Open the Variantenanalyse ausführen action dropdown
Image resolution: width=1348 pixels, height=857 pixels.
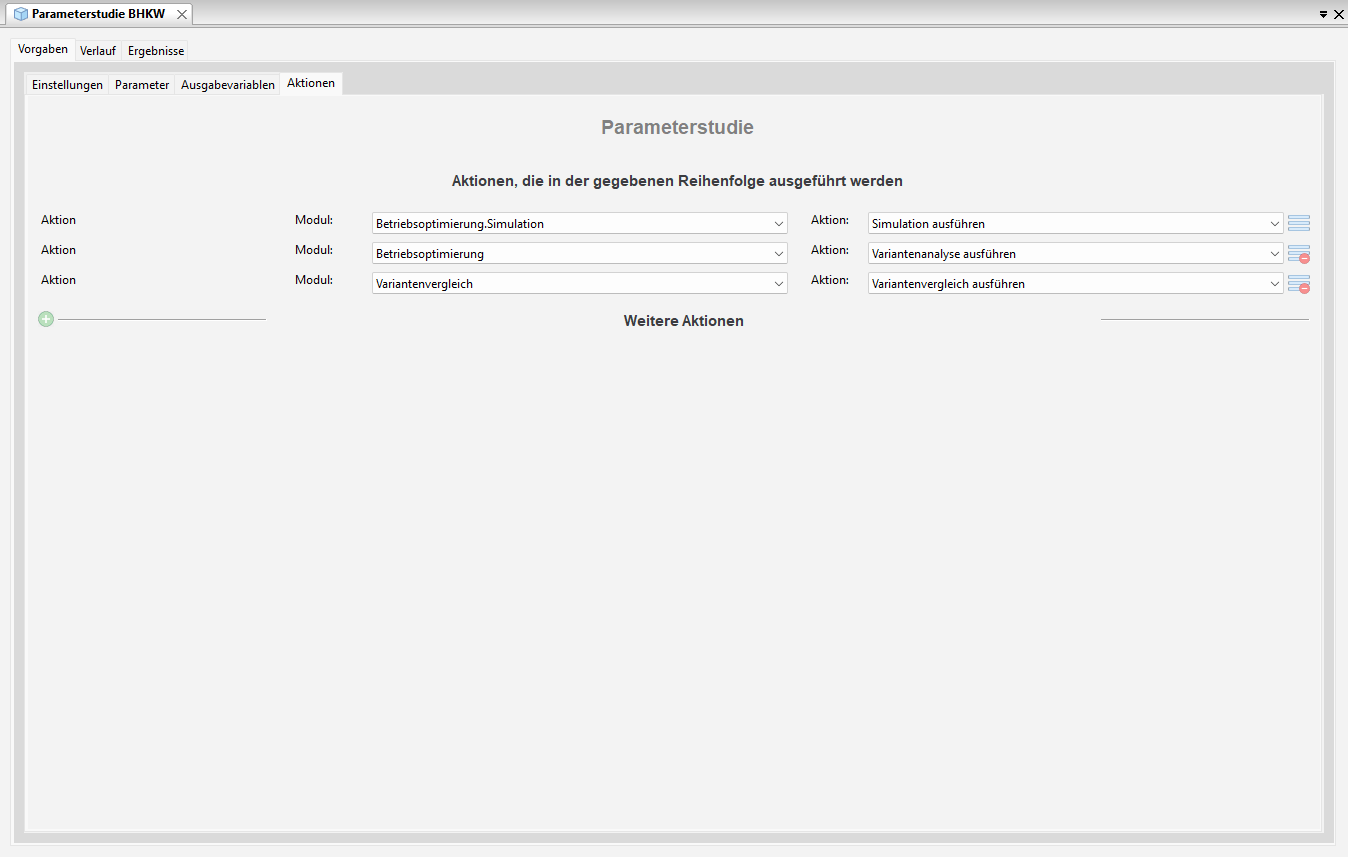point(1275,254)
